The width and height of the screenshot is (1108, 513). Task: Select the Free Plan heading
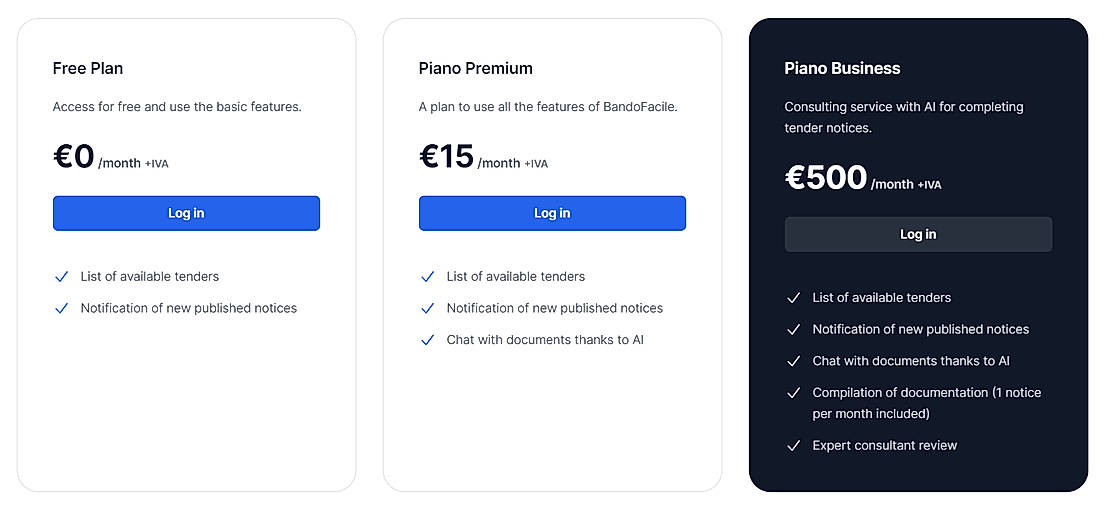(88, 69)
